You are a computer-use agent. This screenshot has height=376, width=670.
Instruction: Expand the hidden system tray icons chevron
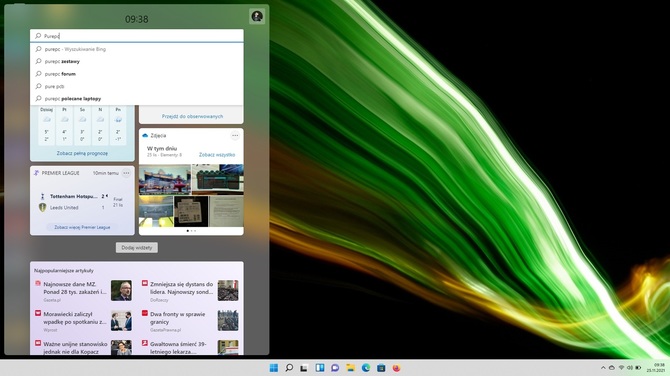coord(603,368)
